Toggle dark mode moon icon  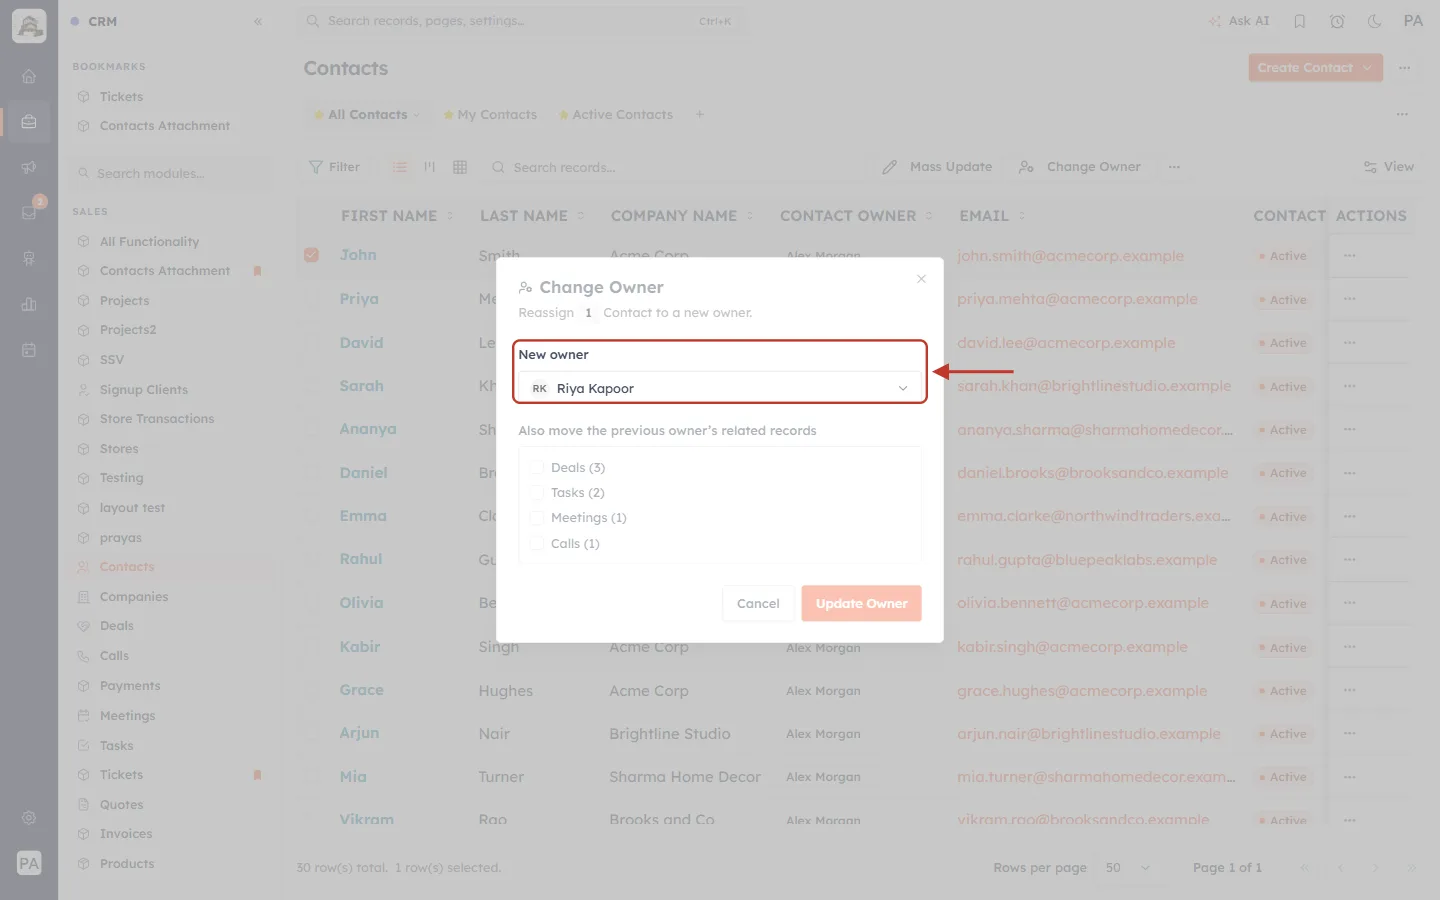pyautogui.click(x=1375, y=21)
